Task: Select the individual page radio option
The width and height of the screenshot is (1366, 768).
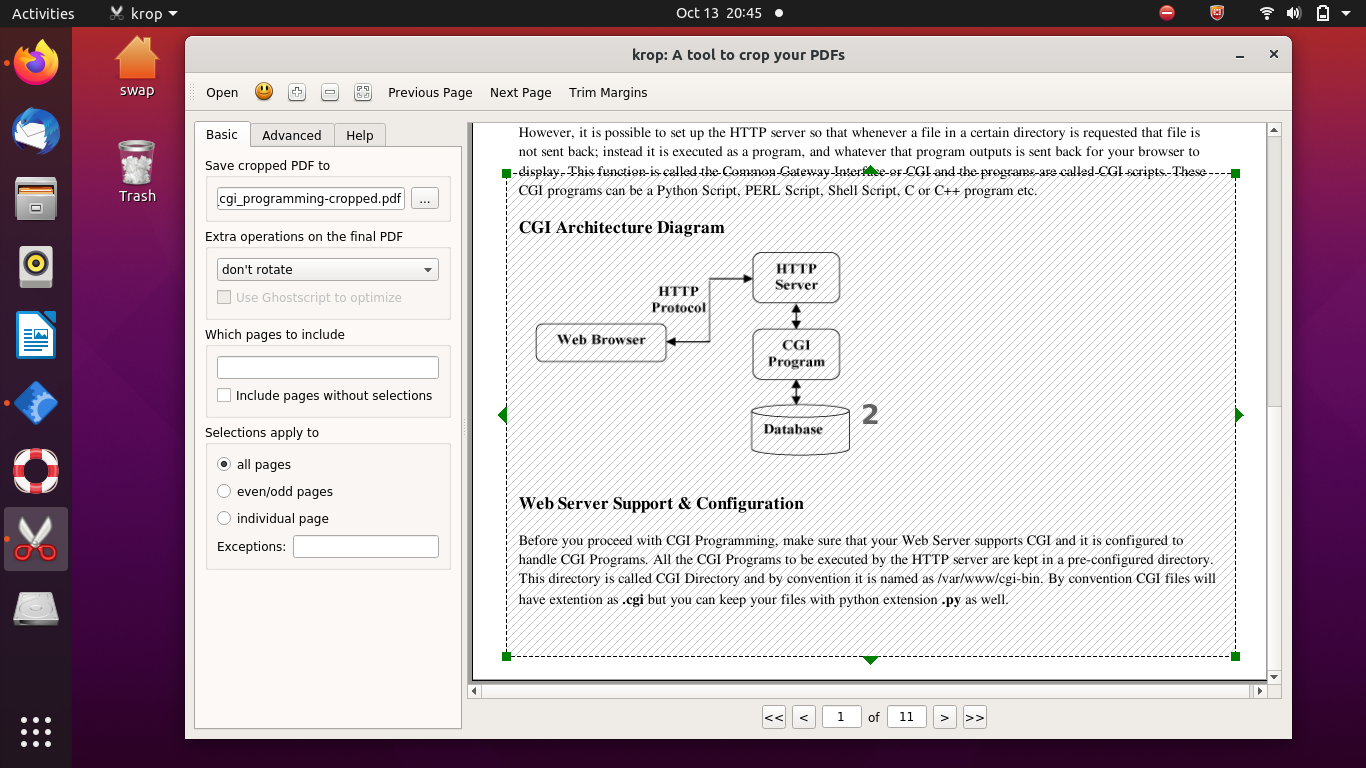Action: 225,518
